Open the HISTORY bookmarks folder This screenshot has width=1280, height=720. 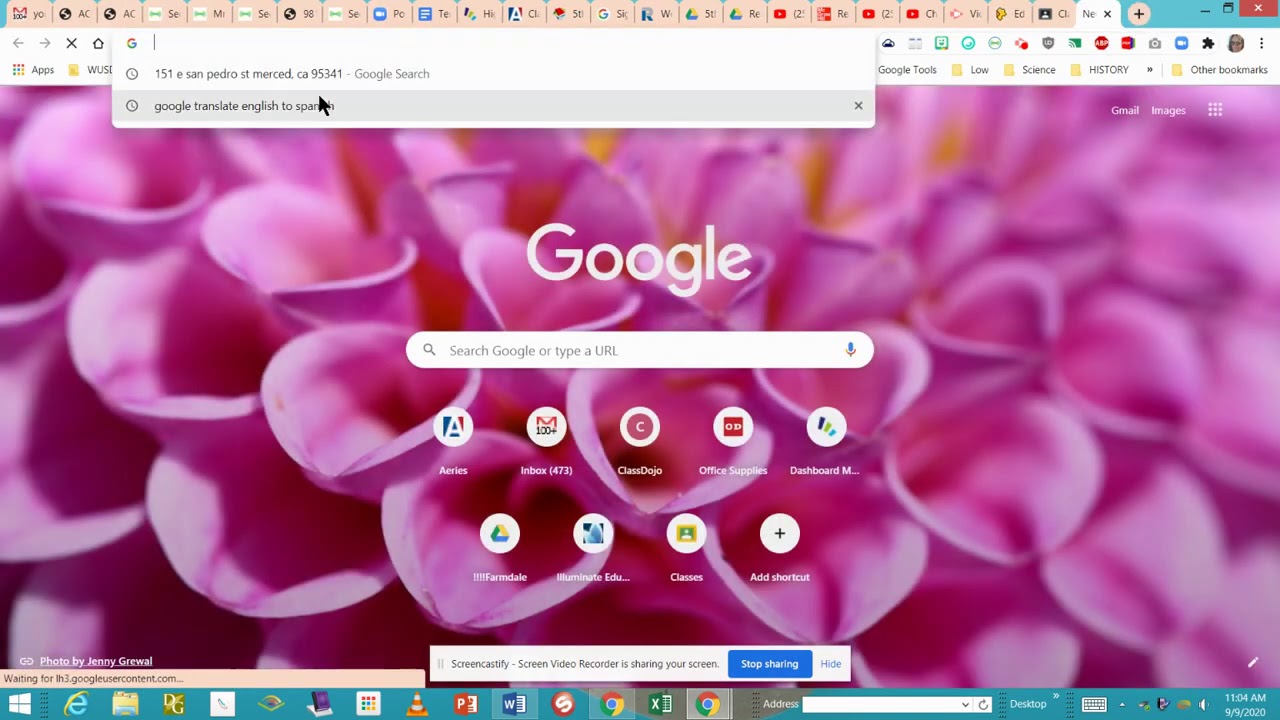(x=1099, y=70)
